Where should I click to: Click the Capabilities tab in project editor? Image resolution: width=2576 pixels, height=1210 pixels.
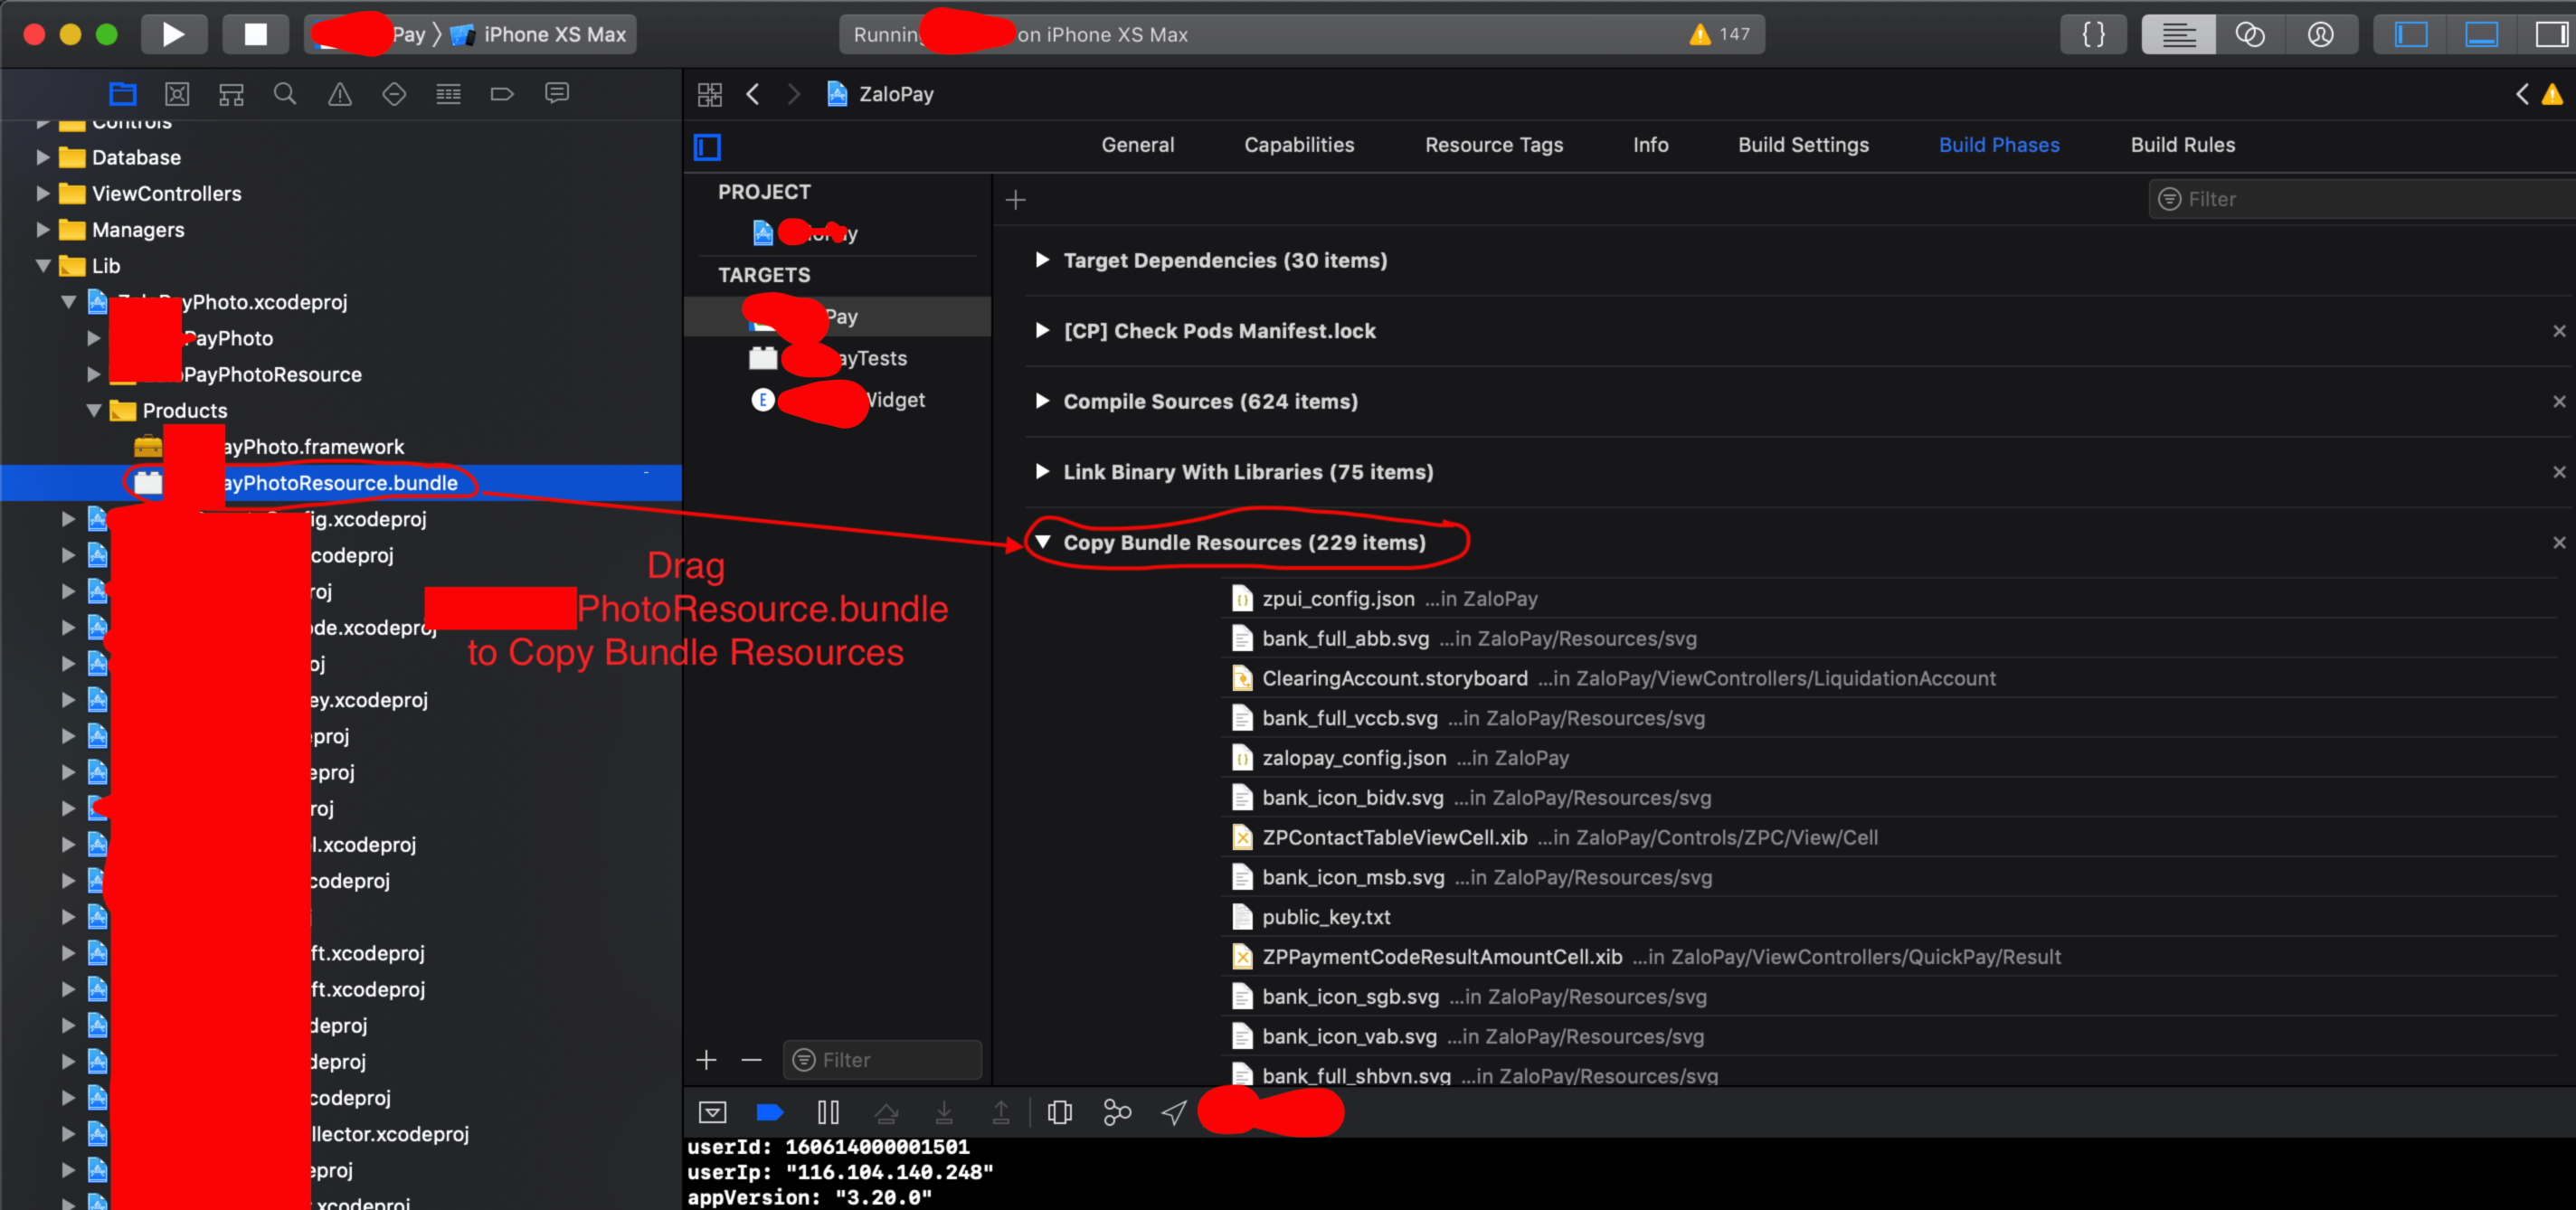pyautogui.click(x=1300, y=145)
